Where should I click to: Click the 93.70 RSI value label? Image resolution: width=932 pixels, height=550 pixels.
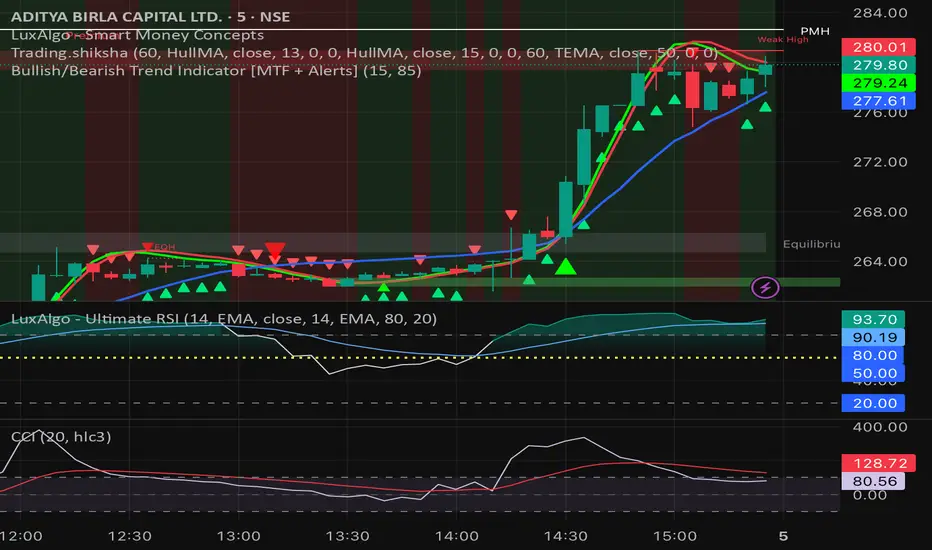(x=873, y=319)
